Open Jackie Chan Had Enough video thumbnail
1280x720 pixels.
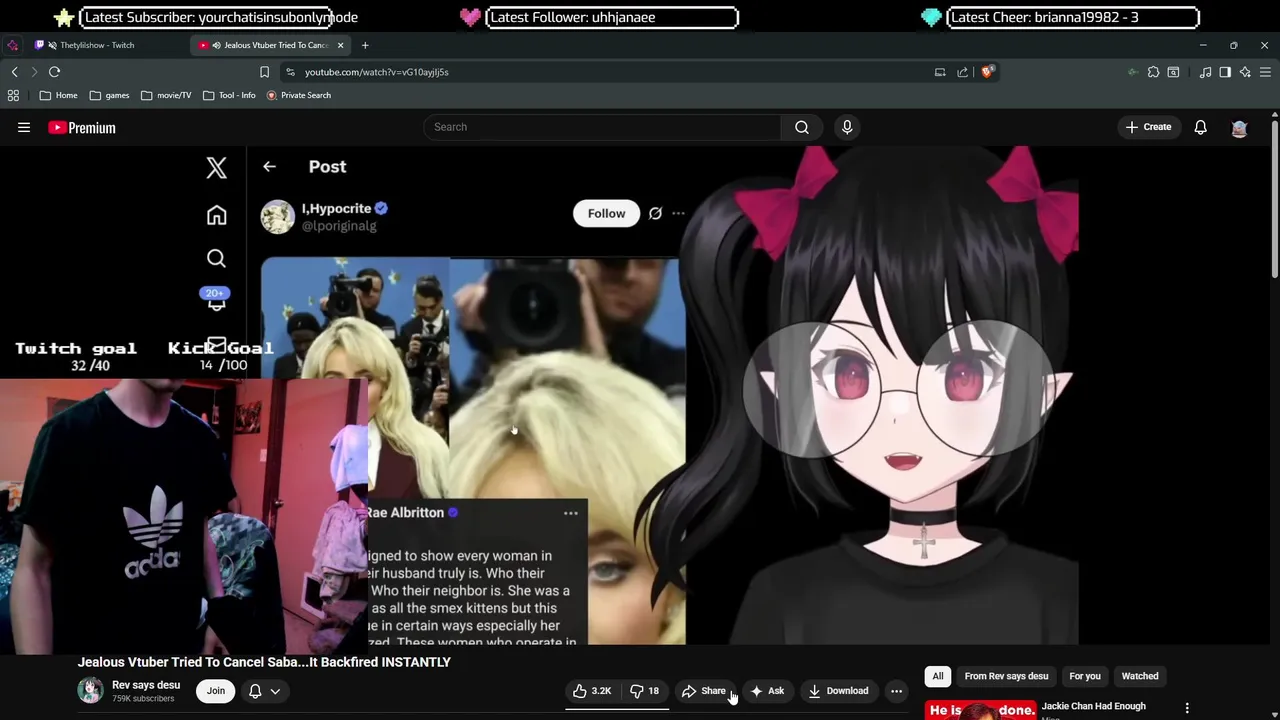980,709
